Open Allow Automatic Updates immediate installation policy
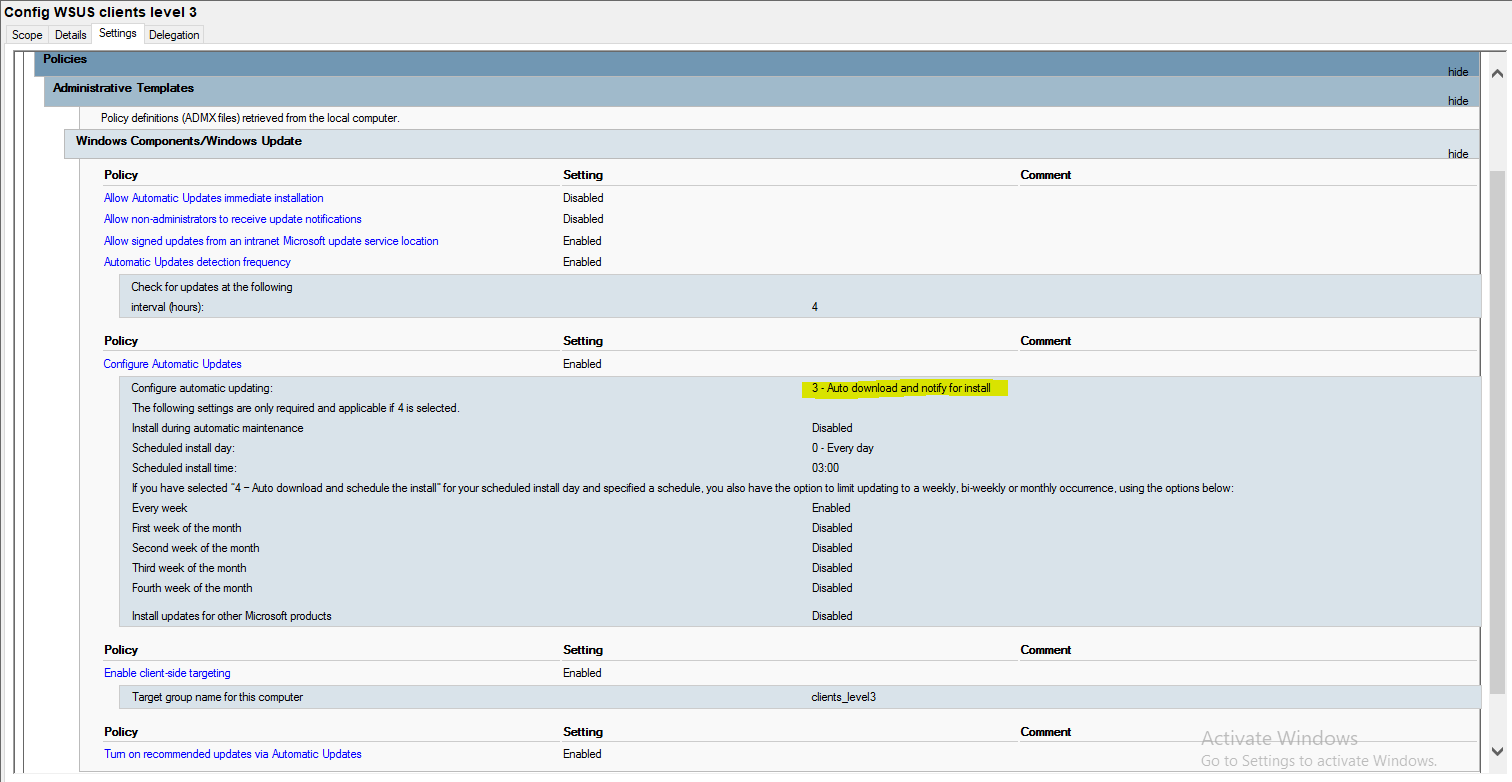The height and width of the screenshot is (782, 1512). coord(214,198)
